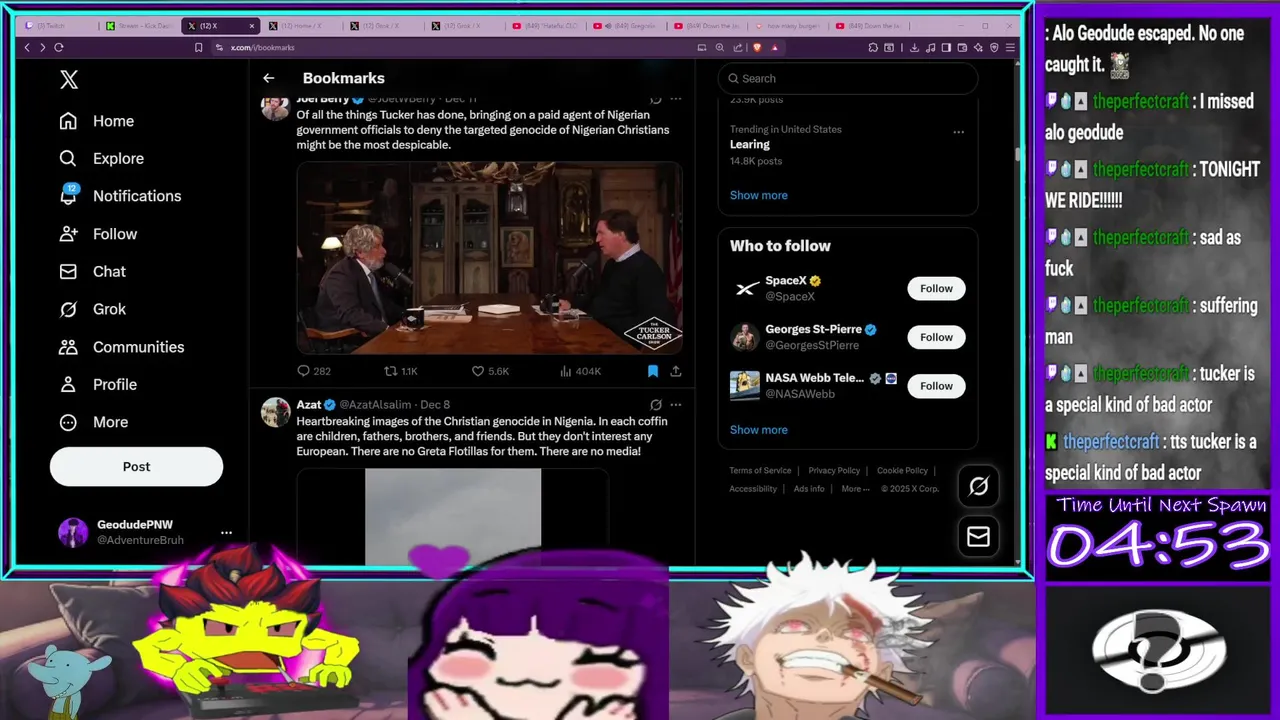This screenshot has height=720, width=1280.
Task: Open Chat from the sidebar
Action: tap(92, 271)
